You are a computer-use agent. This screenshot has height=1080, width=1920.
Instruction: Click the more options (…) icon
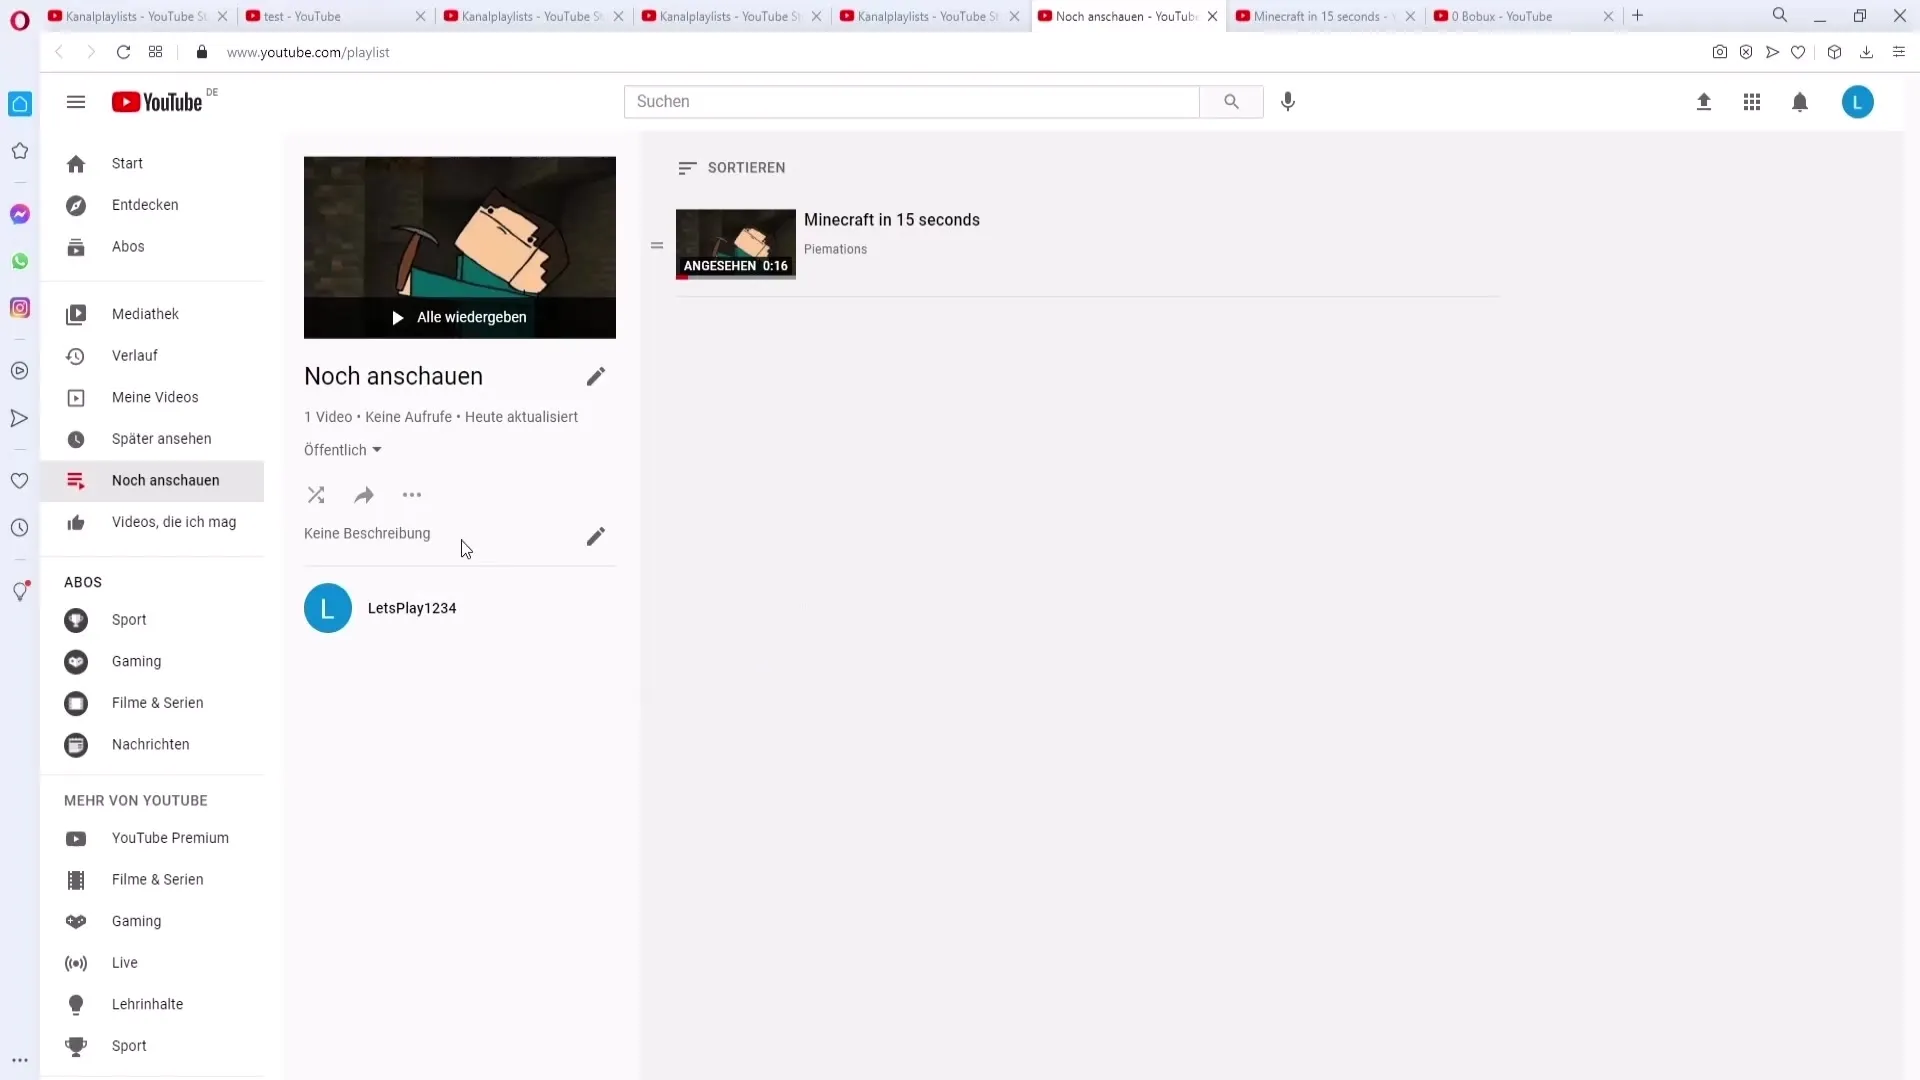(x=411, y=495)
